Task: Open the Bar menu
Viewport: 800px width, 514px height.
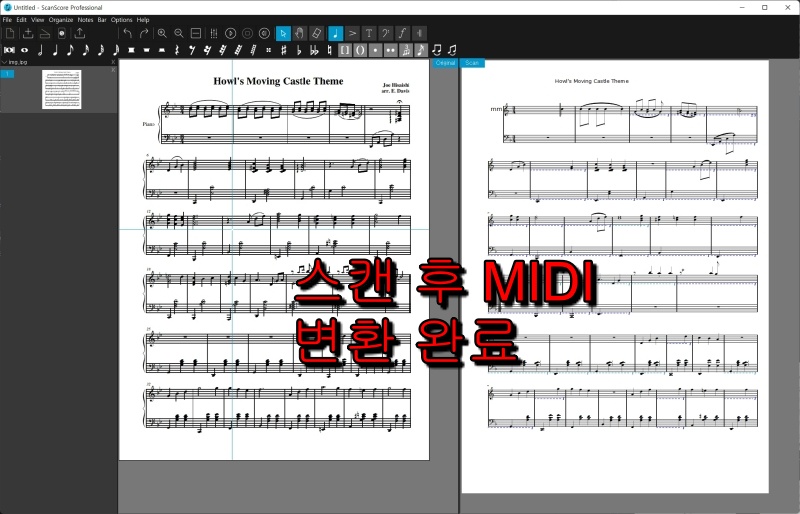Action: (x=102, y=20)
